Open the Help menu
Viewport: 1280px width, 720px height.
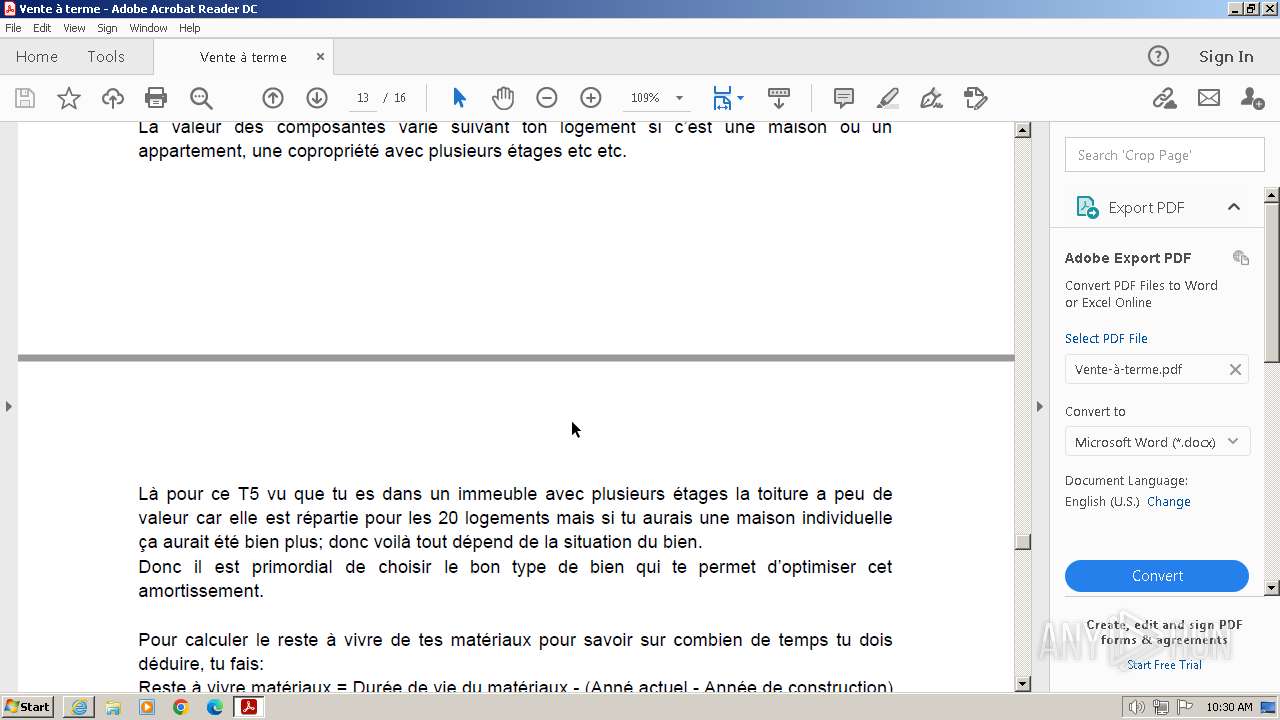[x=189, y=28]
